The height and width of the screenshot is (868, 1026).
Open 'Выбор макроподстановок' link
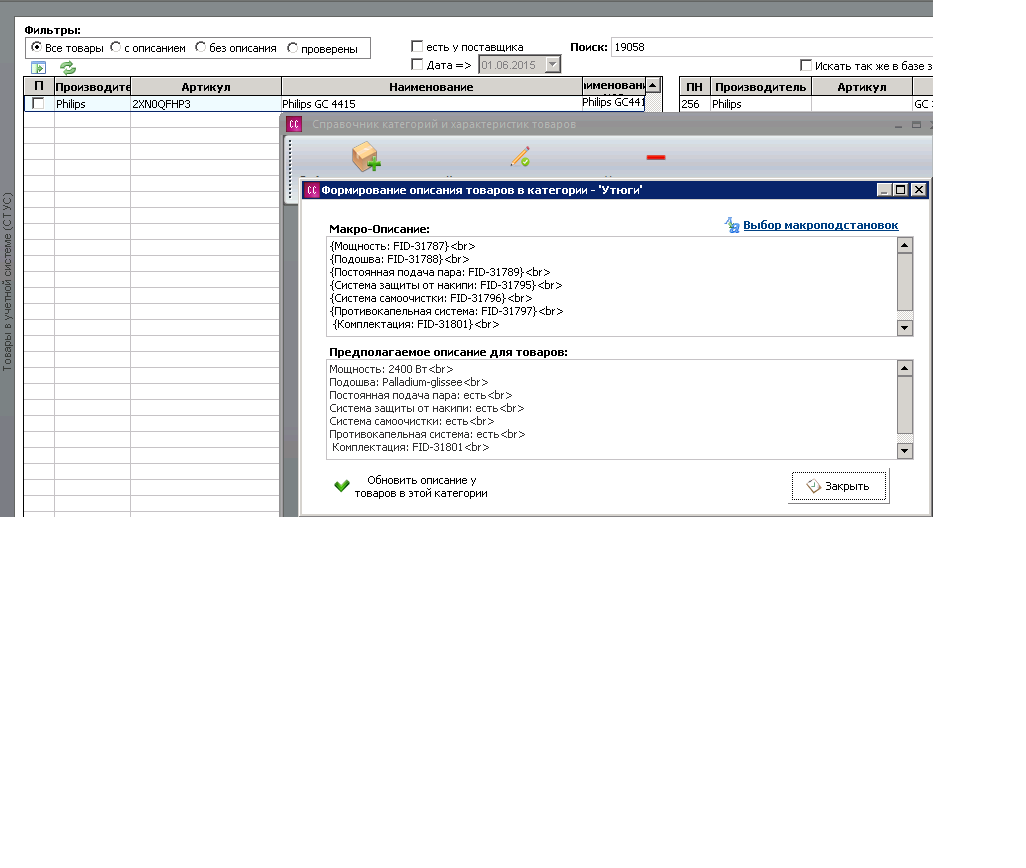pyautogui.click(x=821, y=225)
